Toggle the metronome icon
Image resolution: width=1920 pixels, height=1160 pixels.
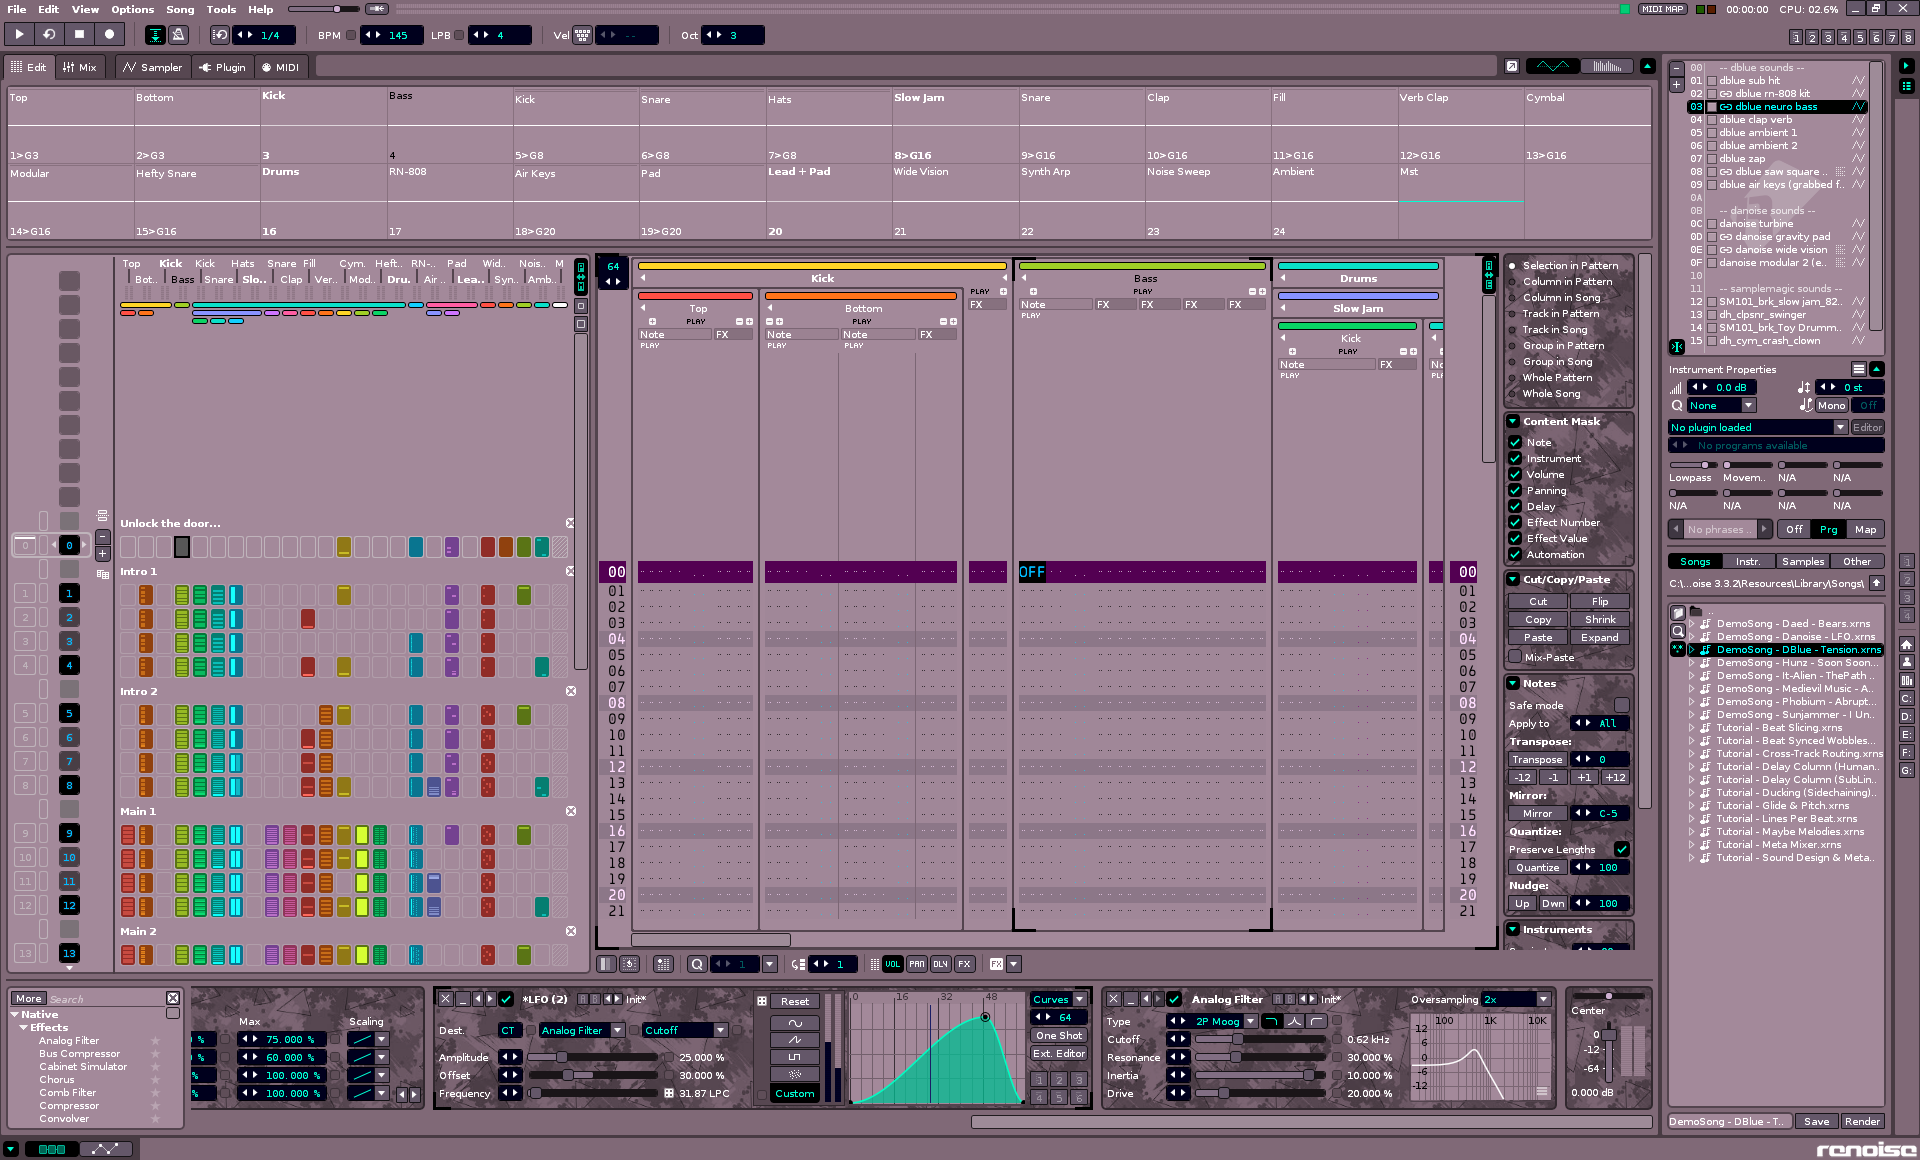point(178,35)
